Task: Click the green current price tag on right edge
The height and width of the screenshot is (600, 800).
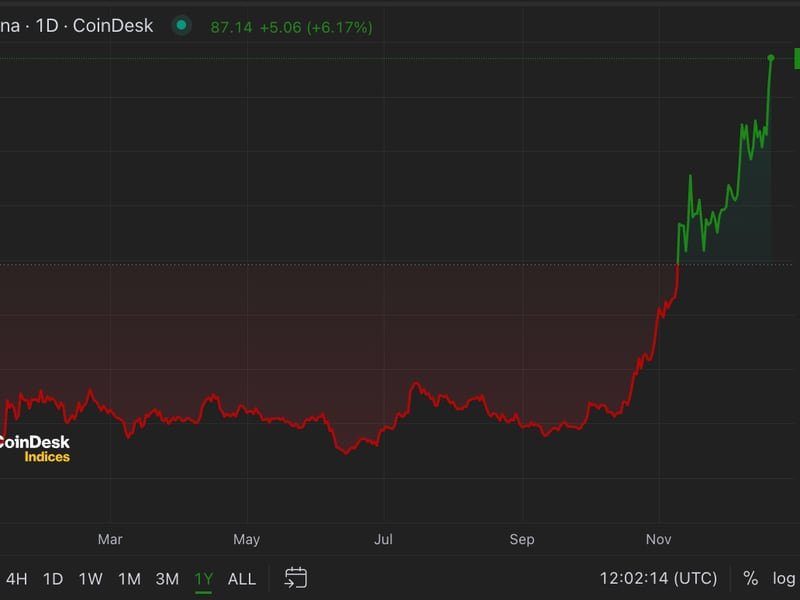Action: coord(795,58)
